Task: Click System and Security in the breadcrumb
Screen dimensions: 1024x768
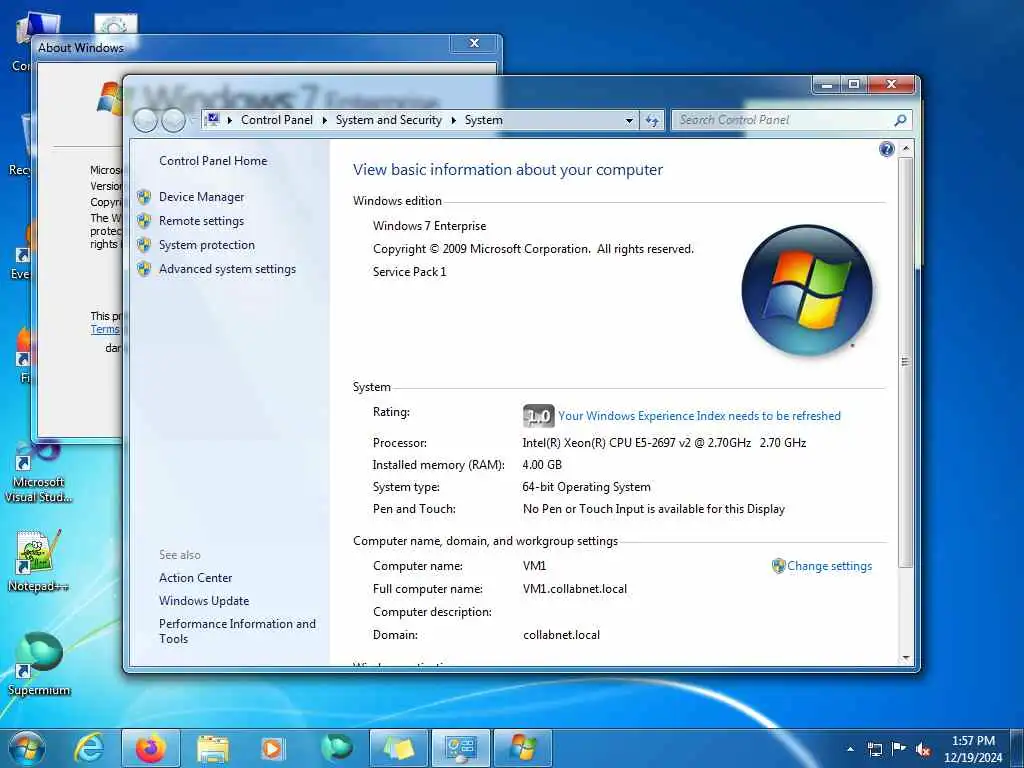Action: 389,120
